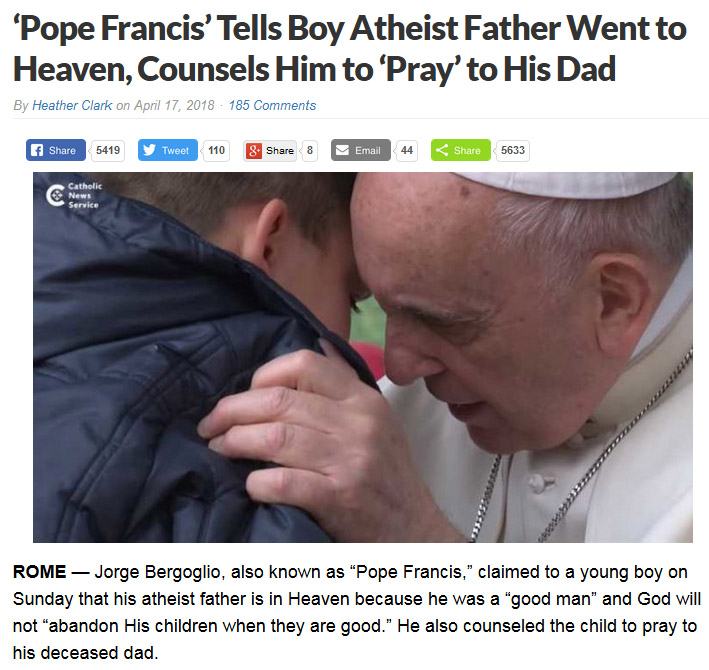Click the Twitter bird icon
This screenshot has width=709, height=670.
pyautogui.click(x=149, y=150)
